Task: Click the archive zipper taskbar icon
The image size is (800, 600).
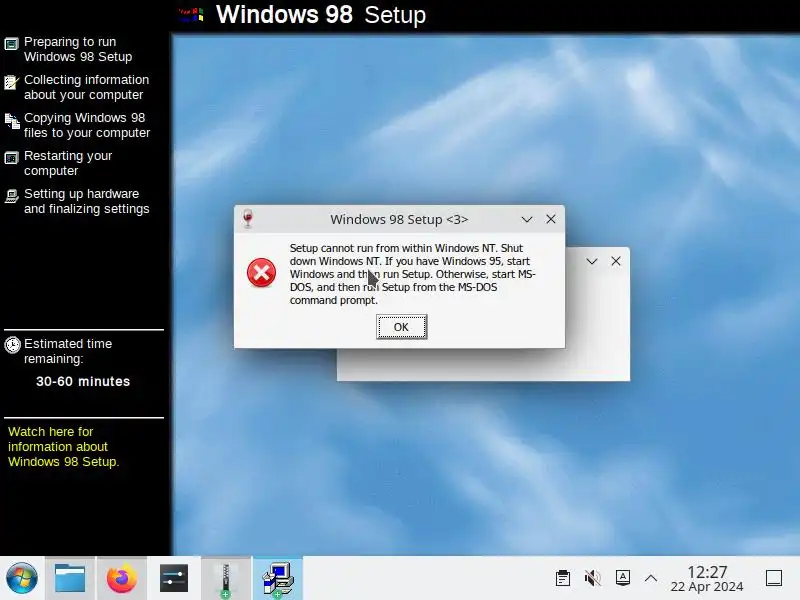Action: pos(226,580)
